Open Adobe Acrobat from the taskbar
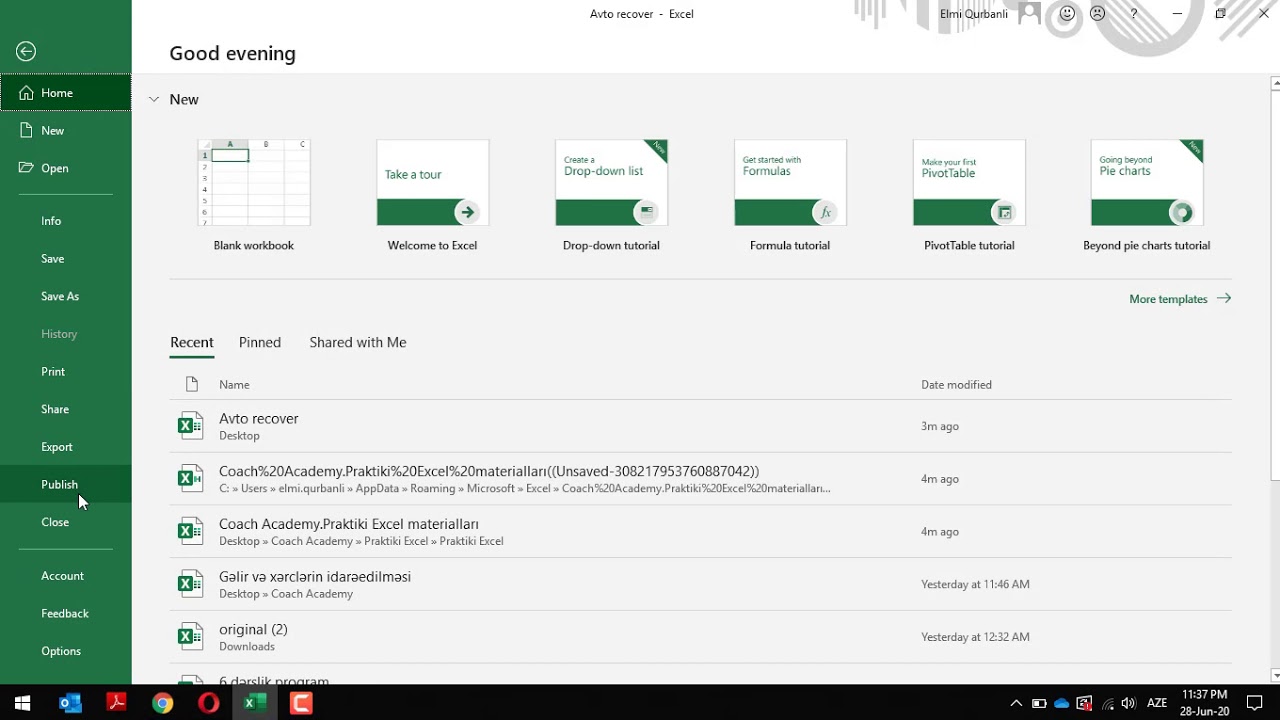1280x720 pixels. tap(116, 703)
